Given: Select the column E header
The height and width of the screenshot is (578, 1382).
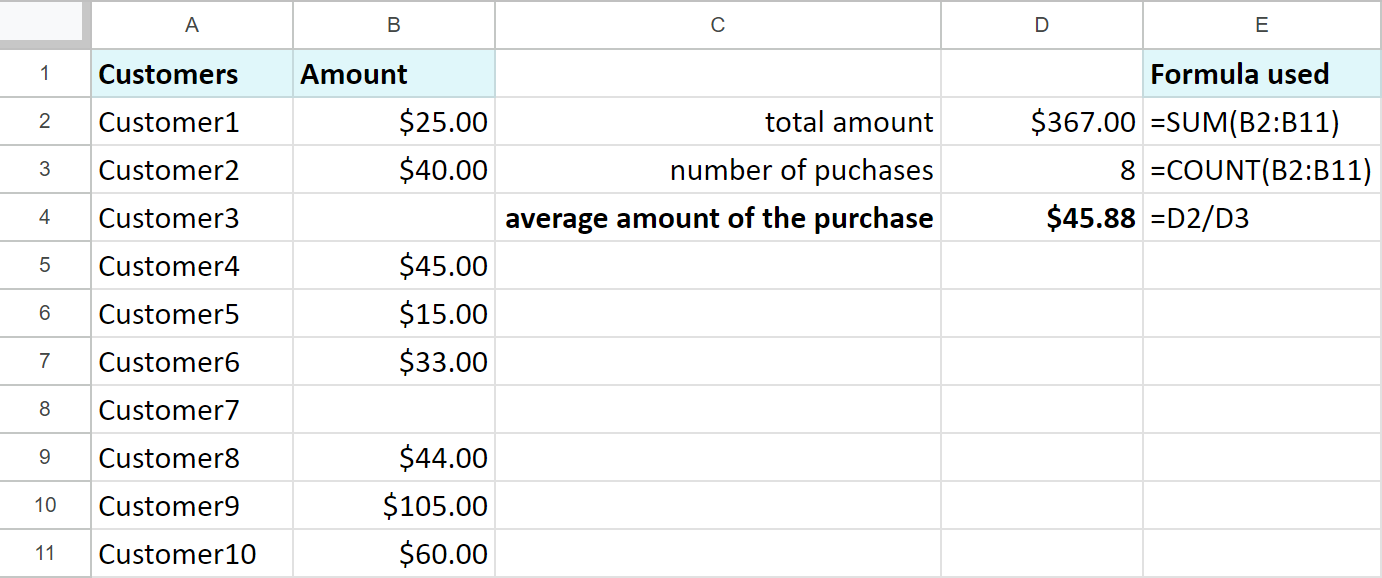Looking at the screenshot, I should coord(1262,25).
